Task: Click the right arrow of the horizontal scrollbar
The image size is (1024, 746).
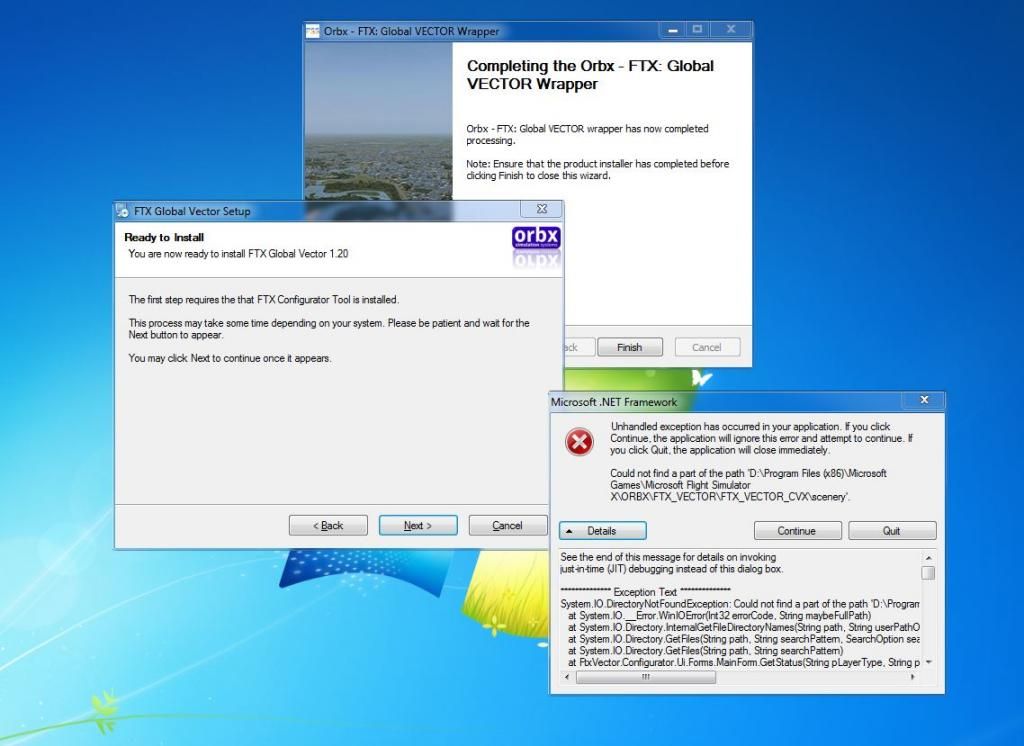Action: [x=911, y=677]
